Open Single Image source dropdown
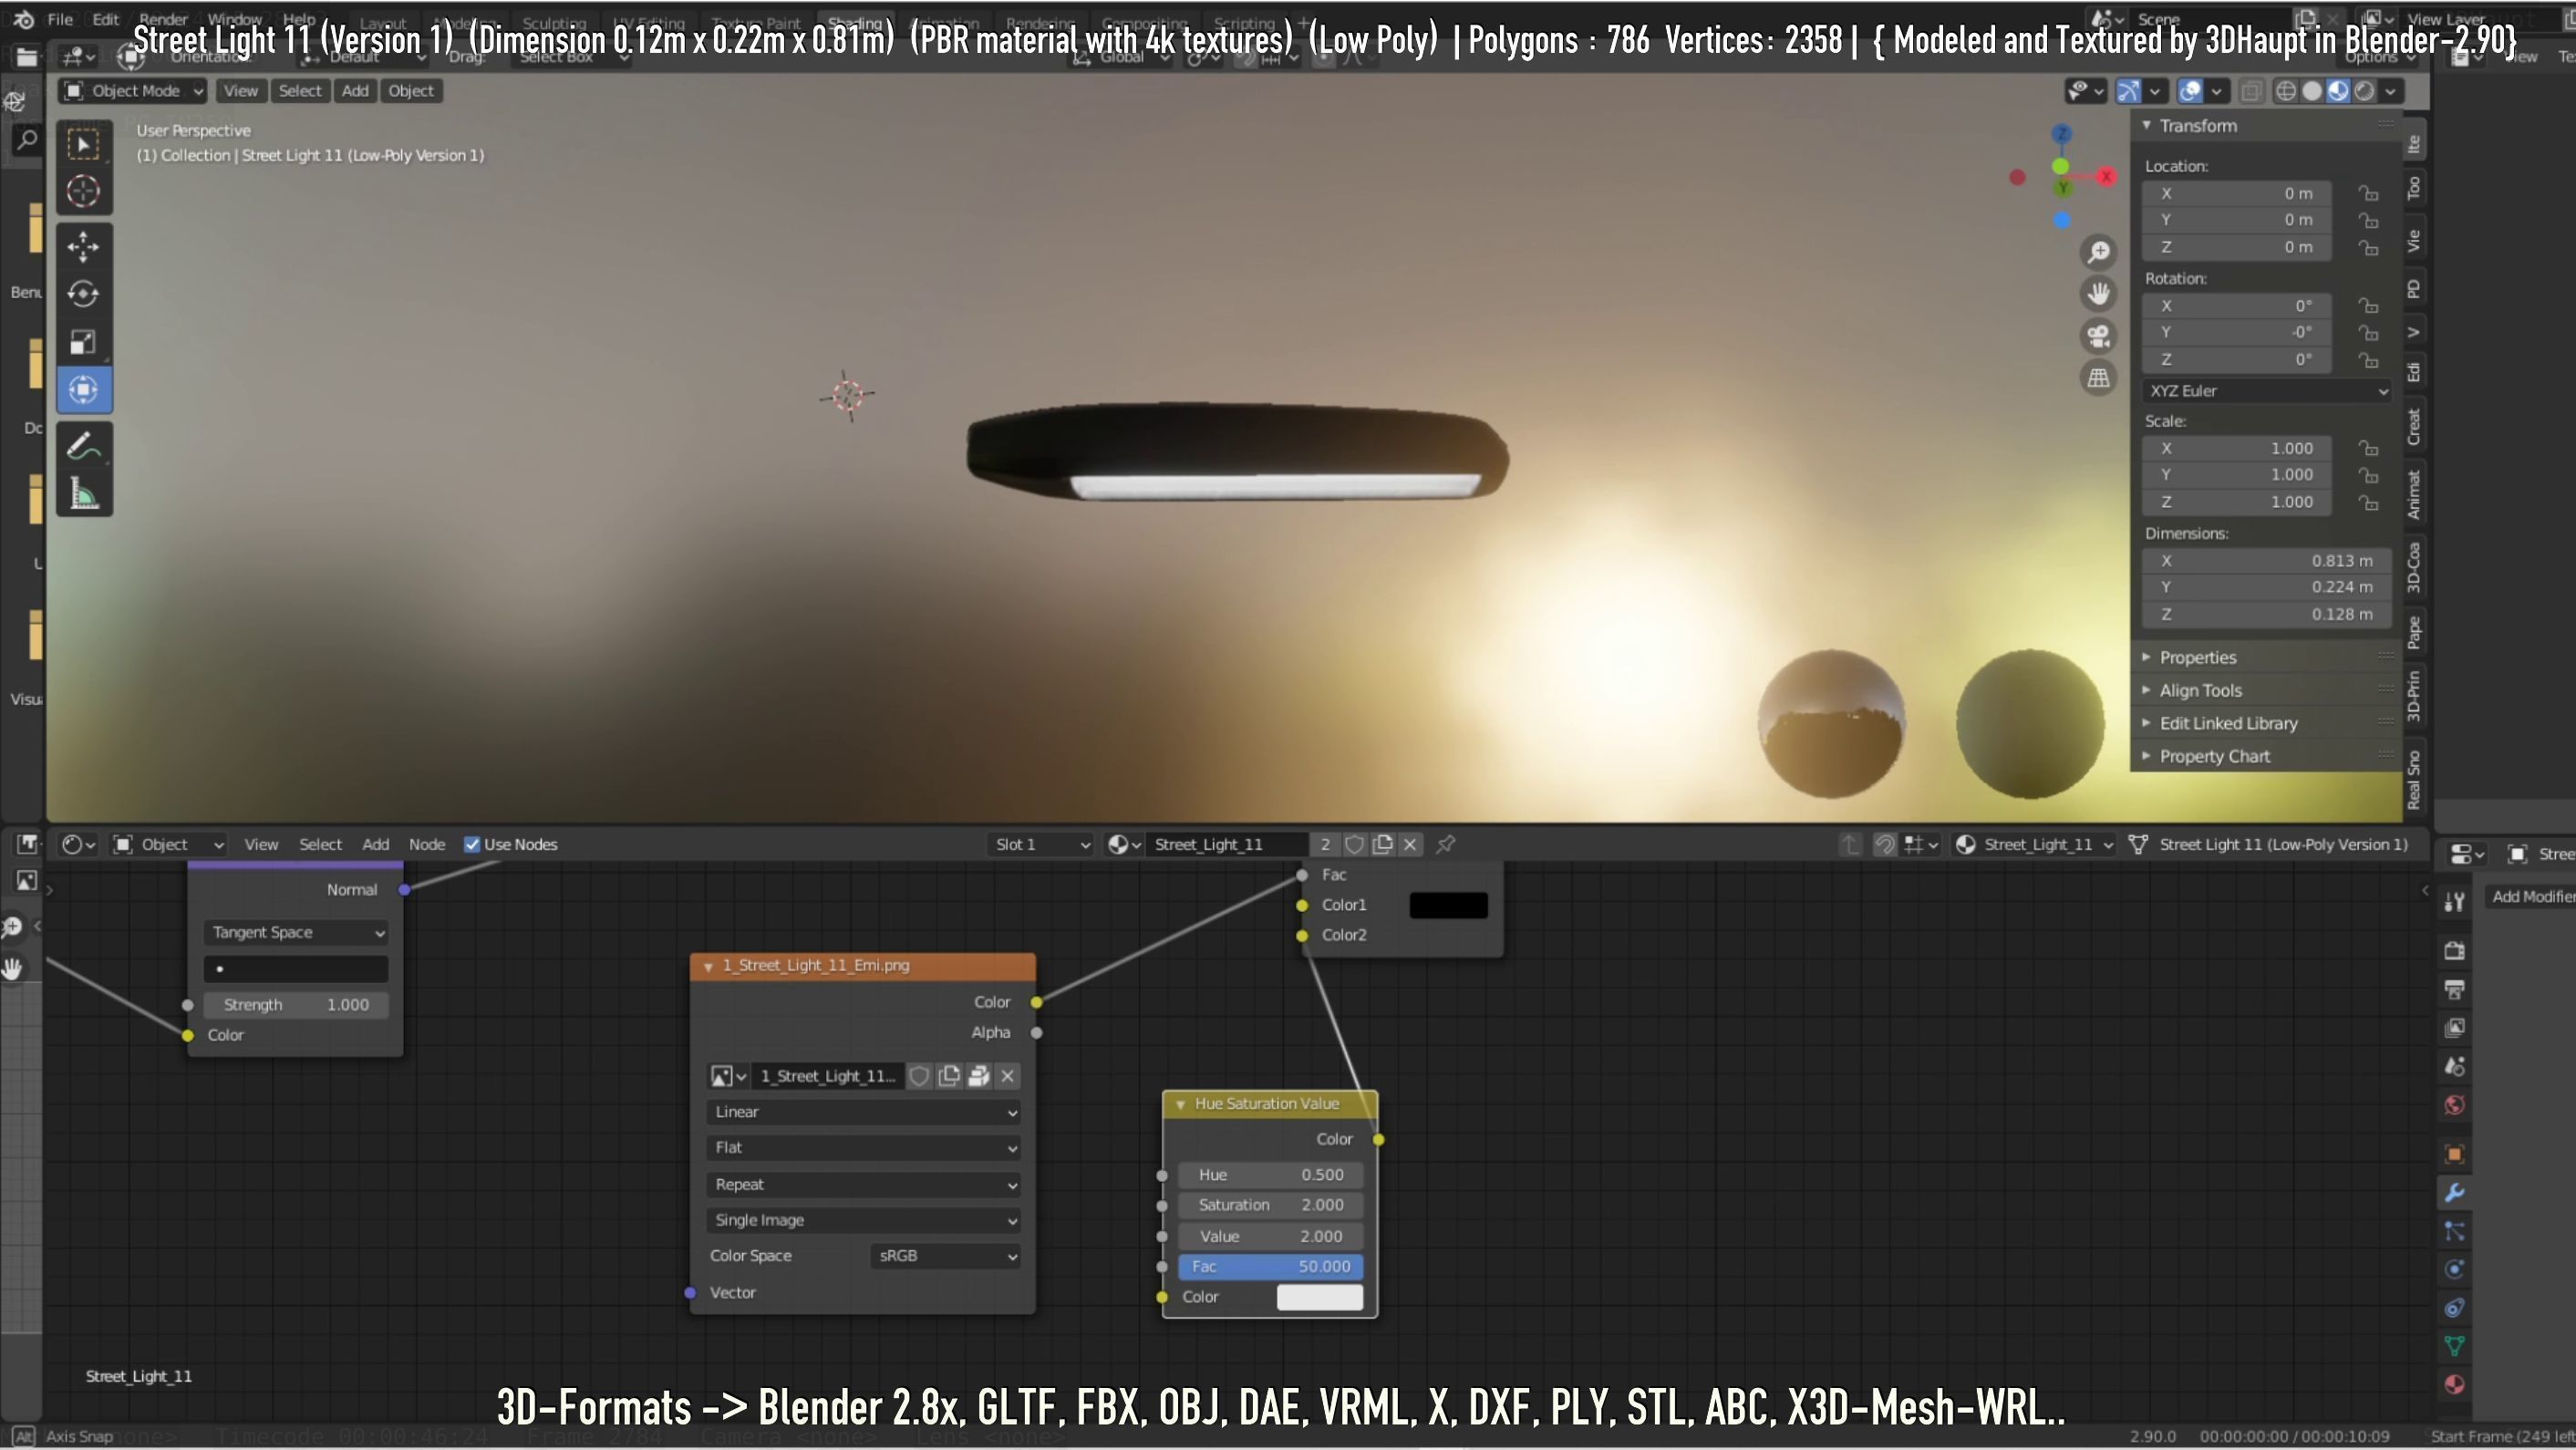The height and width of the screenshot is (1450, 2576). click(x=863, y=1220)
